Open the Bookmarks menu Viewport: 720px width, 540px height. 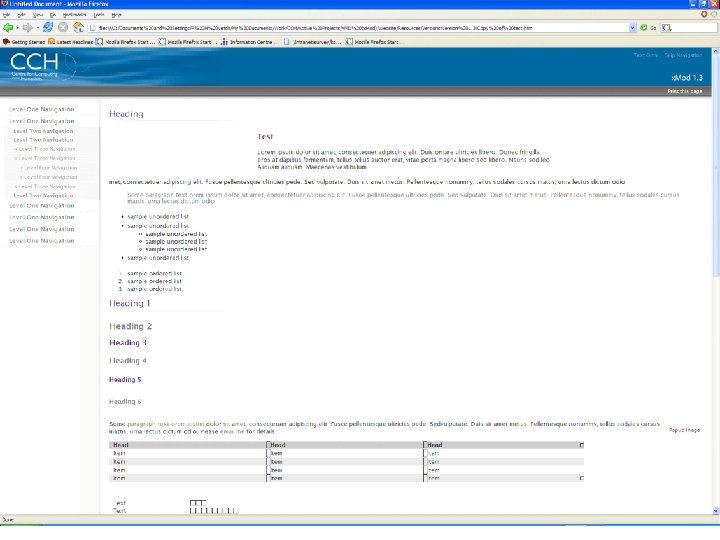pyautogui.click(x=74, y=15)
